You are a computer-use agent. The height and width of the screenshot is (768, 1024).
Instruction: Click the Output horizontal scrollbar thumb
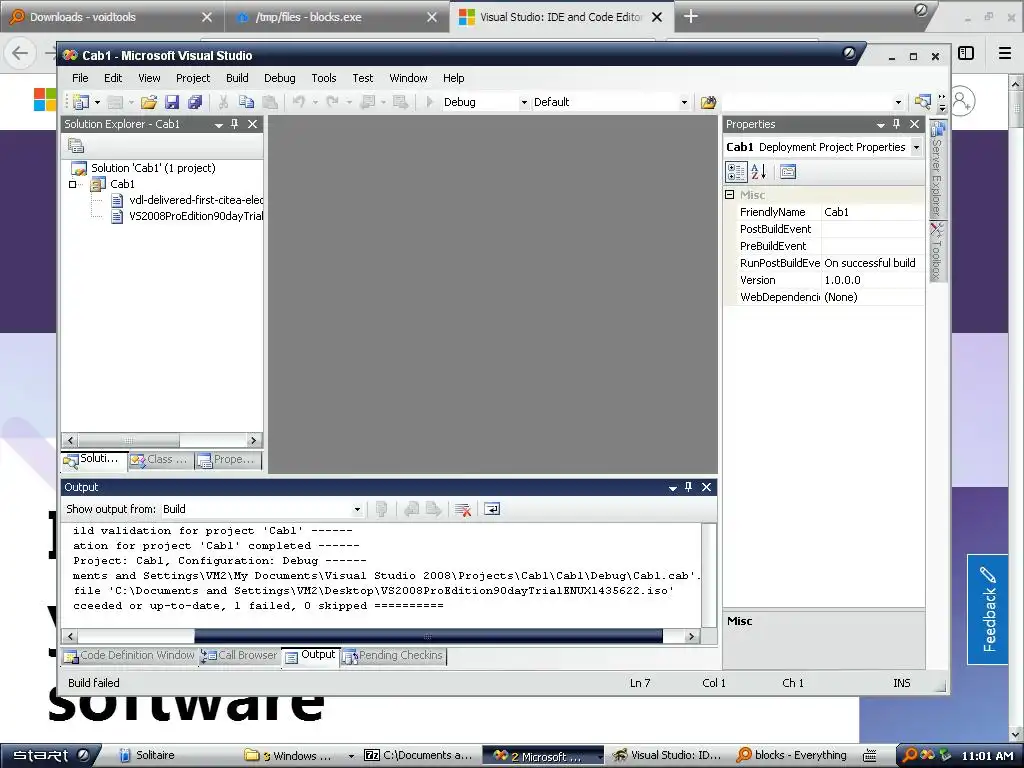tap(428, 636)
